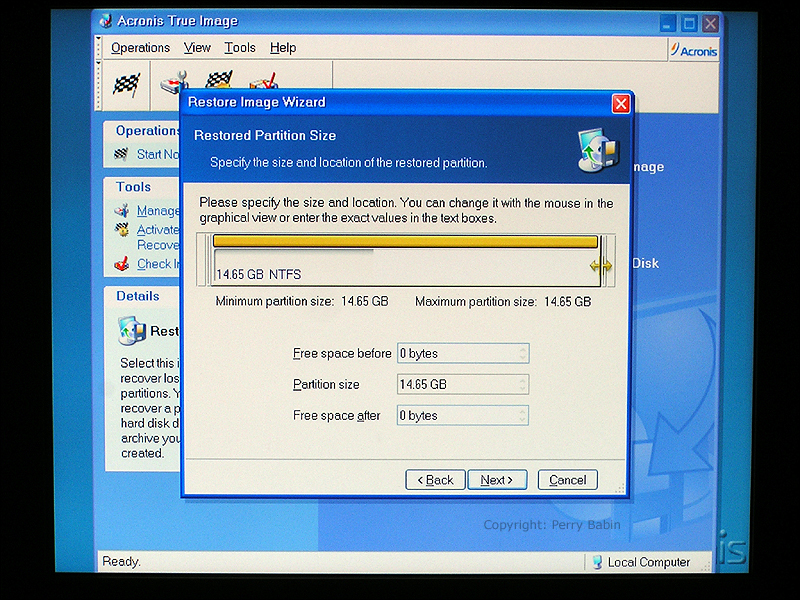Click the "Minimum partition size:" text
Image resolution: width=800 pixels, height=600 pixels.
click(x=274, y=302)
